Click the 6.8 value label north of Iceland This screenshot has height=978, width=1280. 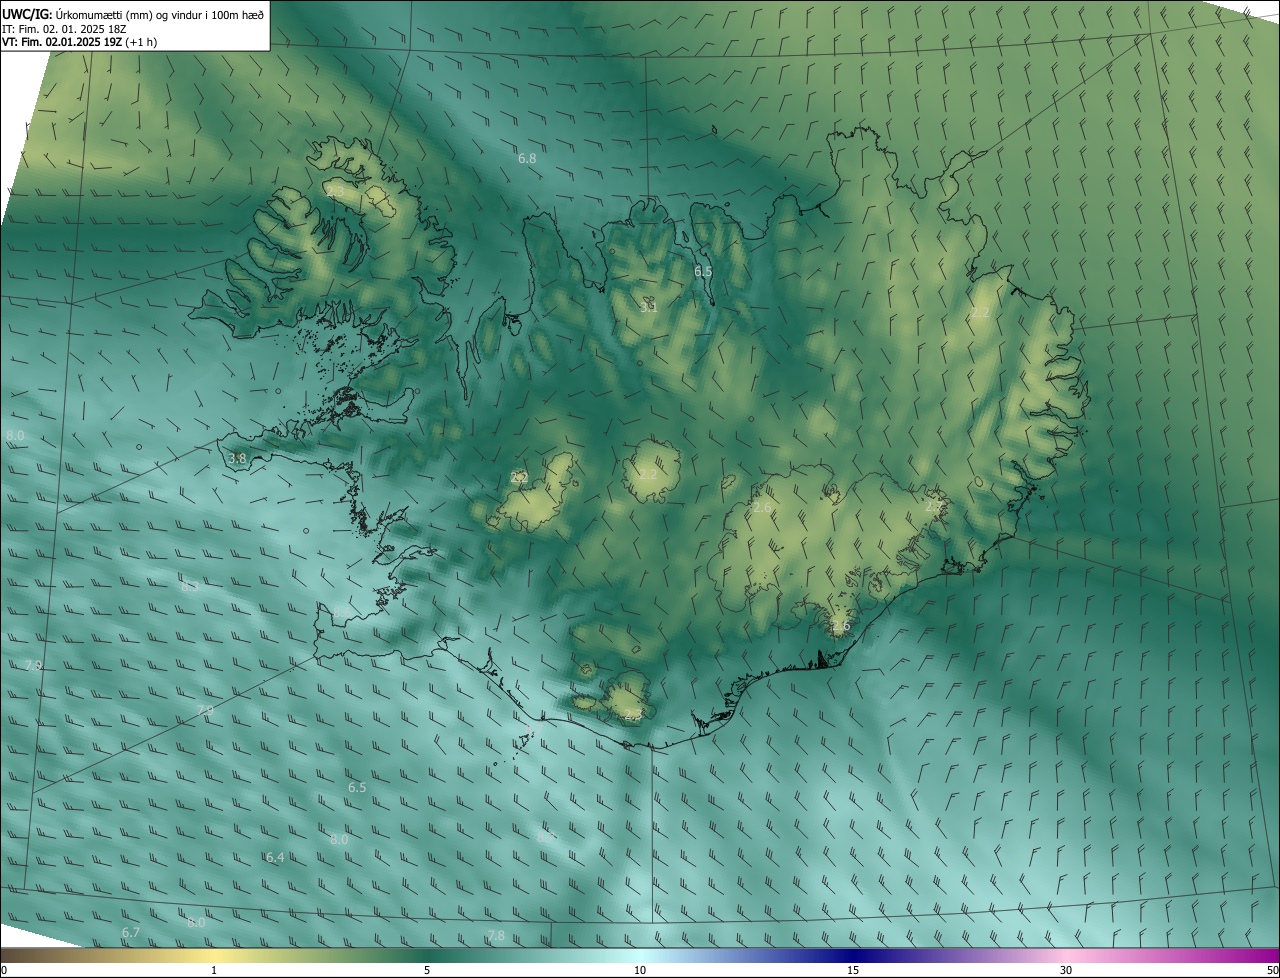(527, 158)
